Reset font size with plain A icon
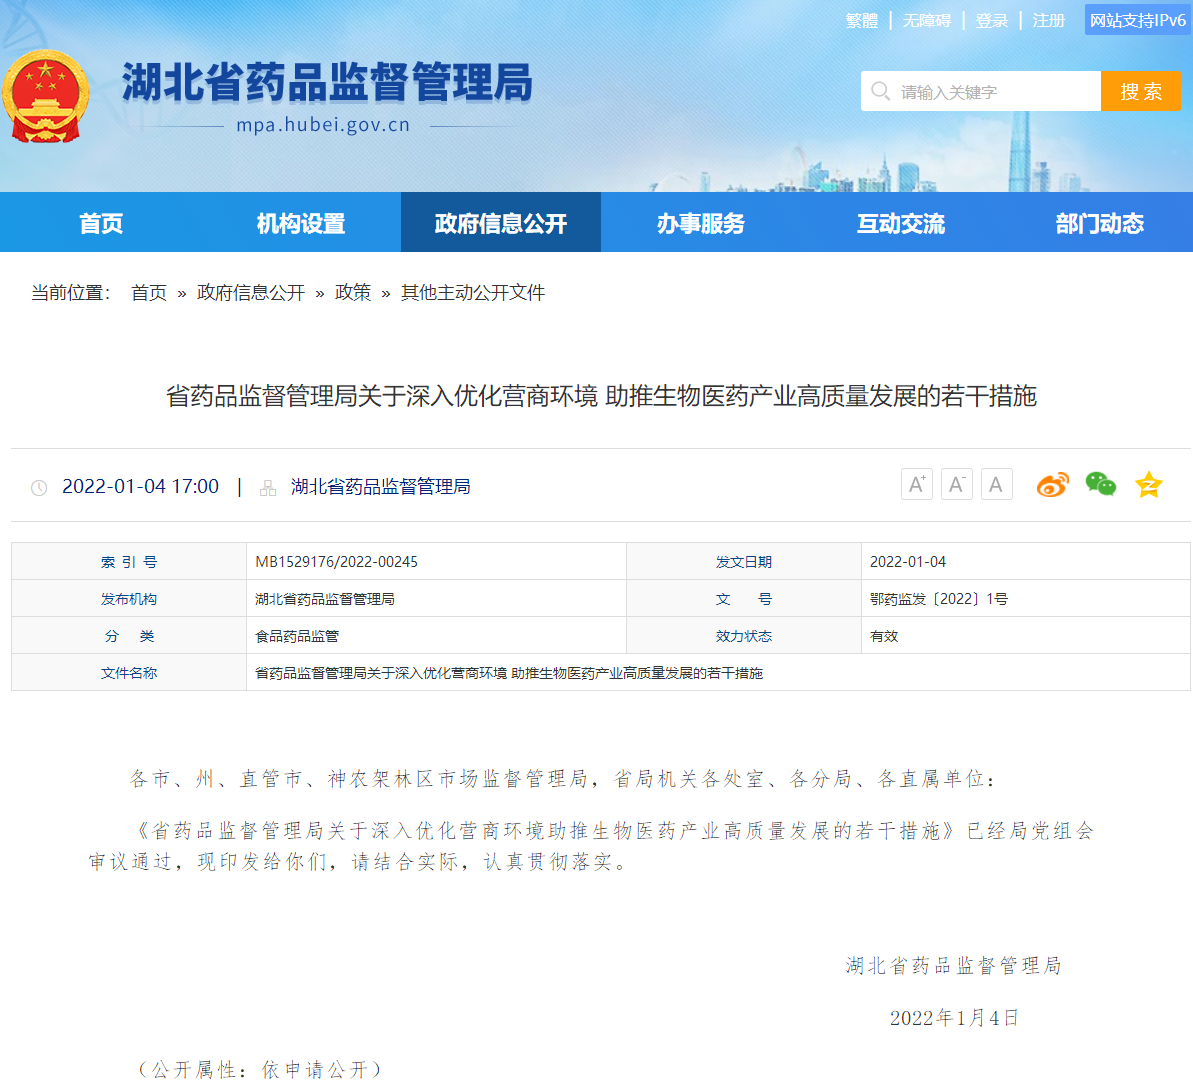 point(996,485)
